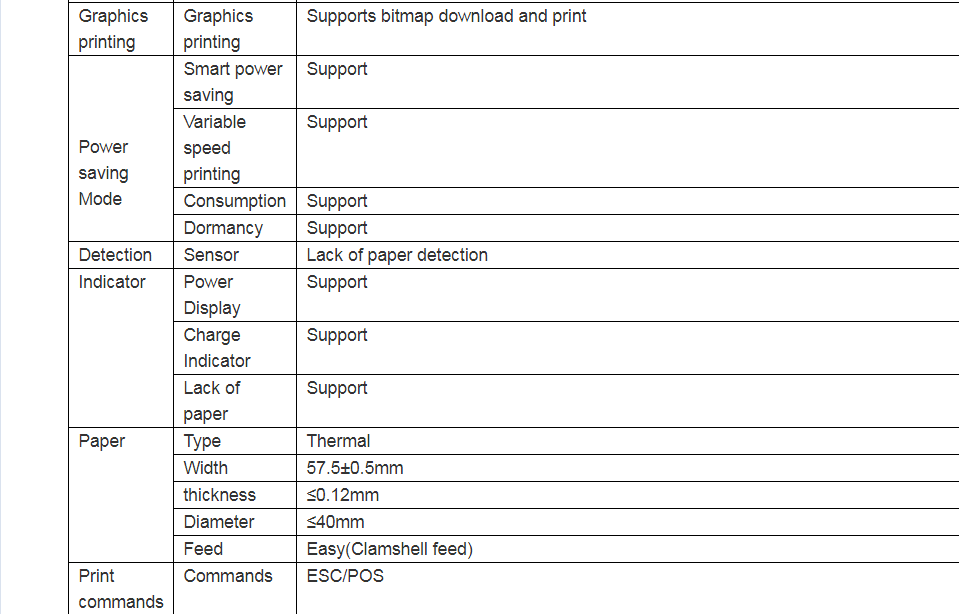Select the 'Smart power saving' cell
The image size is (960, 614).
(232, 82)
